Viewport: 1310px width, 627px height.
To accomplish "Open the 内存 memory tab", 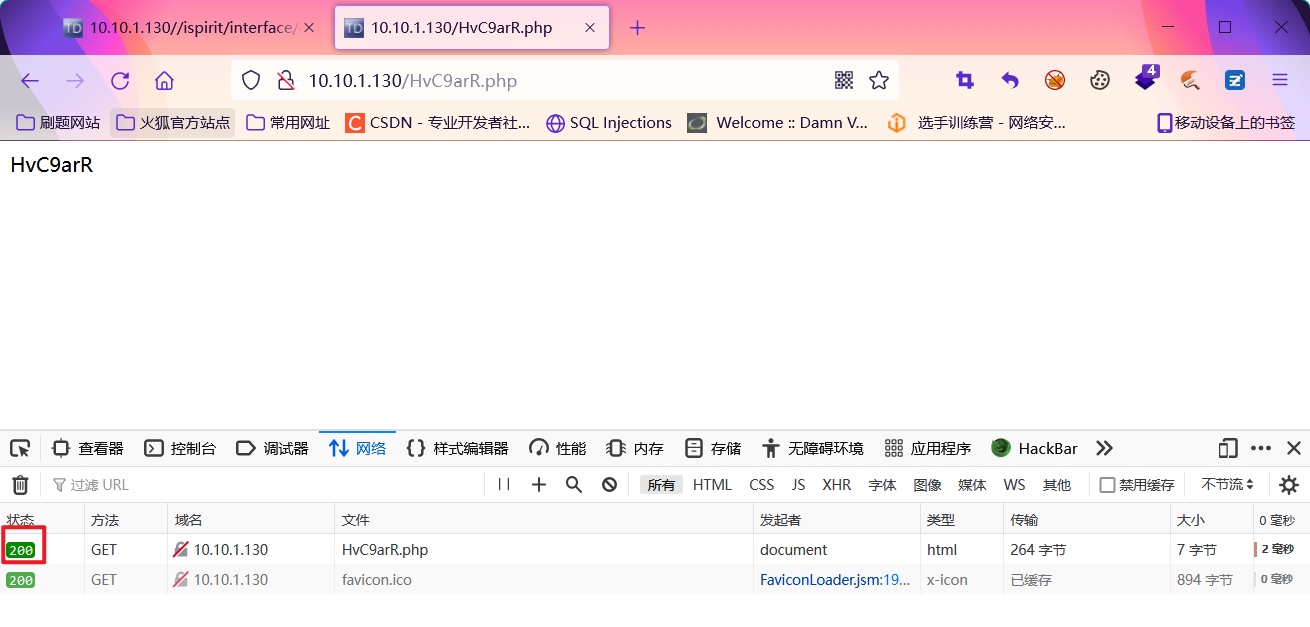I will tap(635, 448).
